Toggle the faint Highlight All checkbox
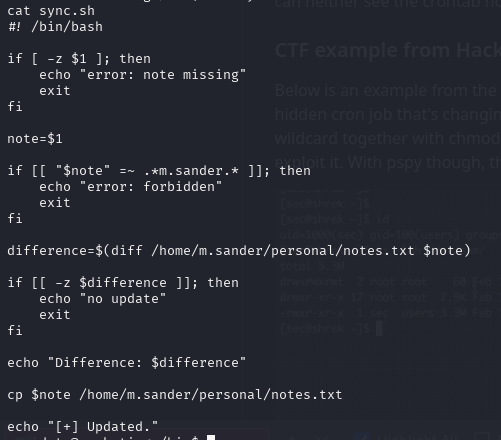The width and height of the screenshot is (501, 440). (x=361, y=437)
